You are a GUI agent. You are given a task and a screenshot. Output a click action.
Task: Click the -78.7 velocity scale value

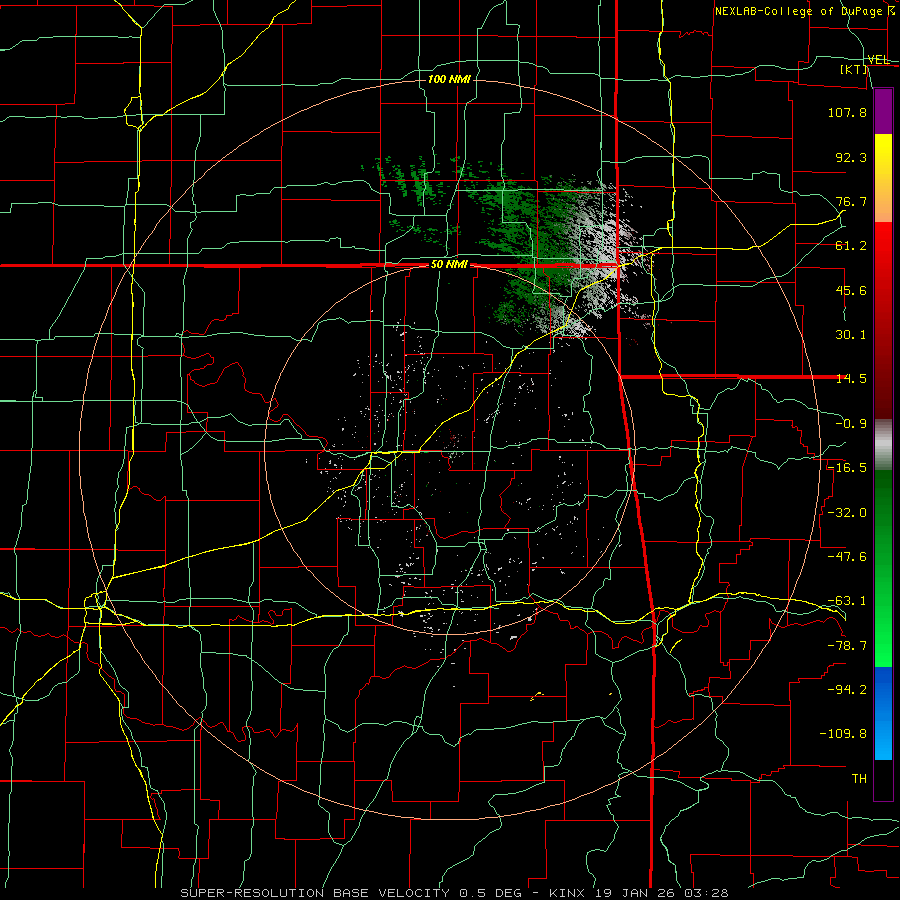tap(847, 646)
